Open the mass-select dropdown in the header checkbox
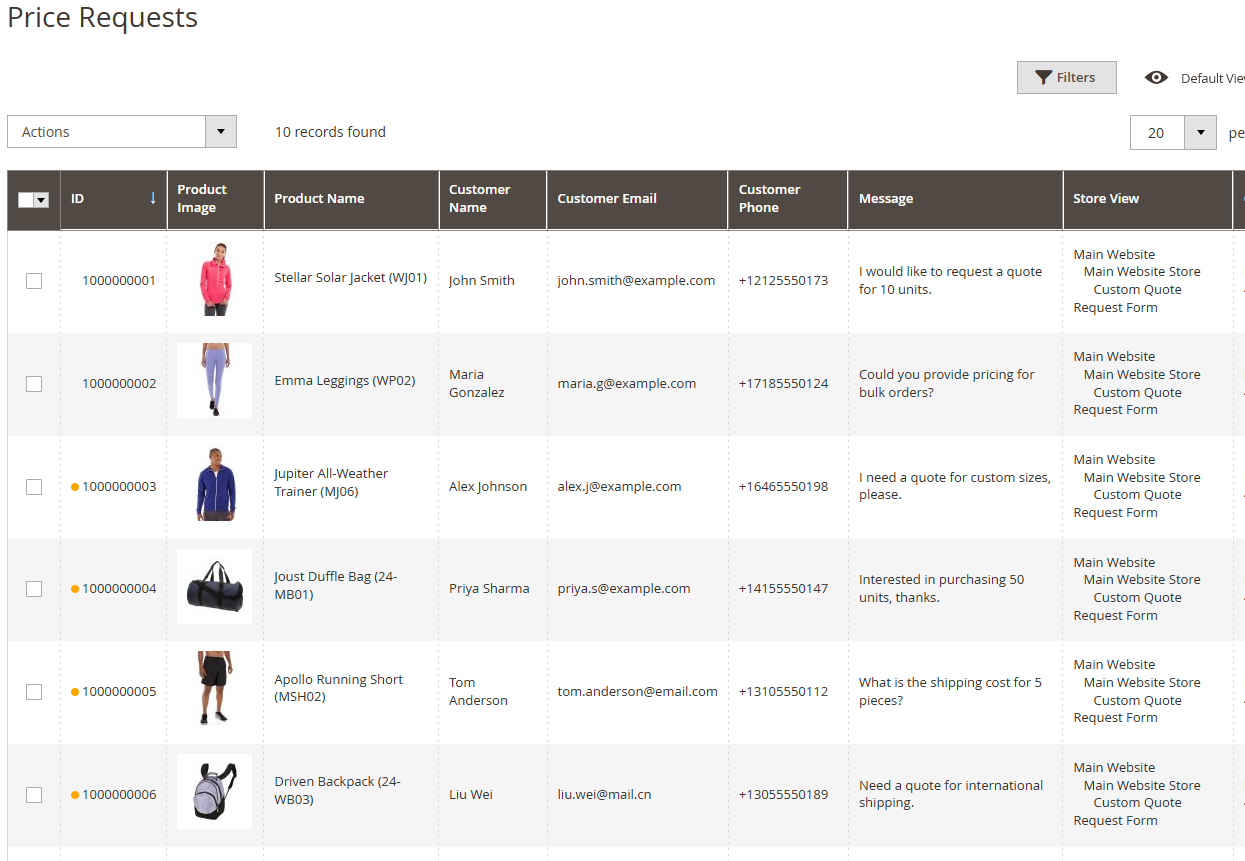The height and width of the screenshot is (861, 1245). tap(43, 199)
